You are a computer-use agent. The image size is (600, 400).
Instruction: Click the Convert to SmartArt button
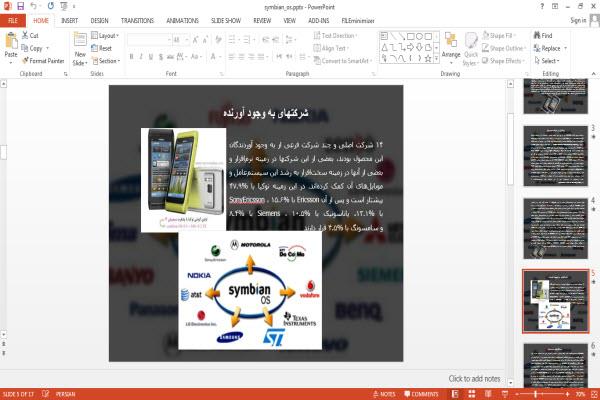pyautogui.click(x=342, y=60)
